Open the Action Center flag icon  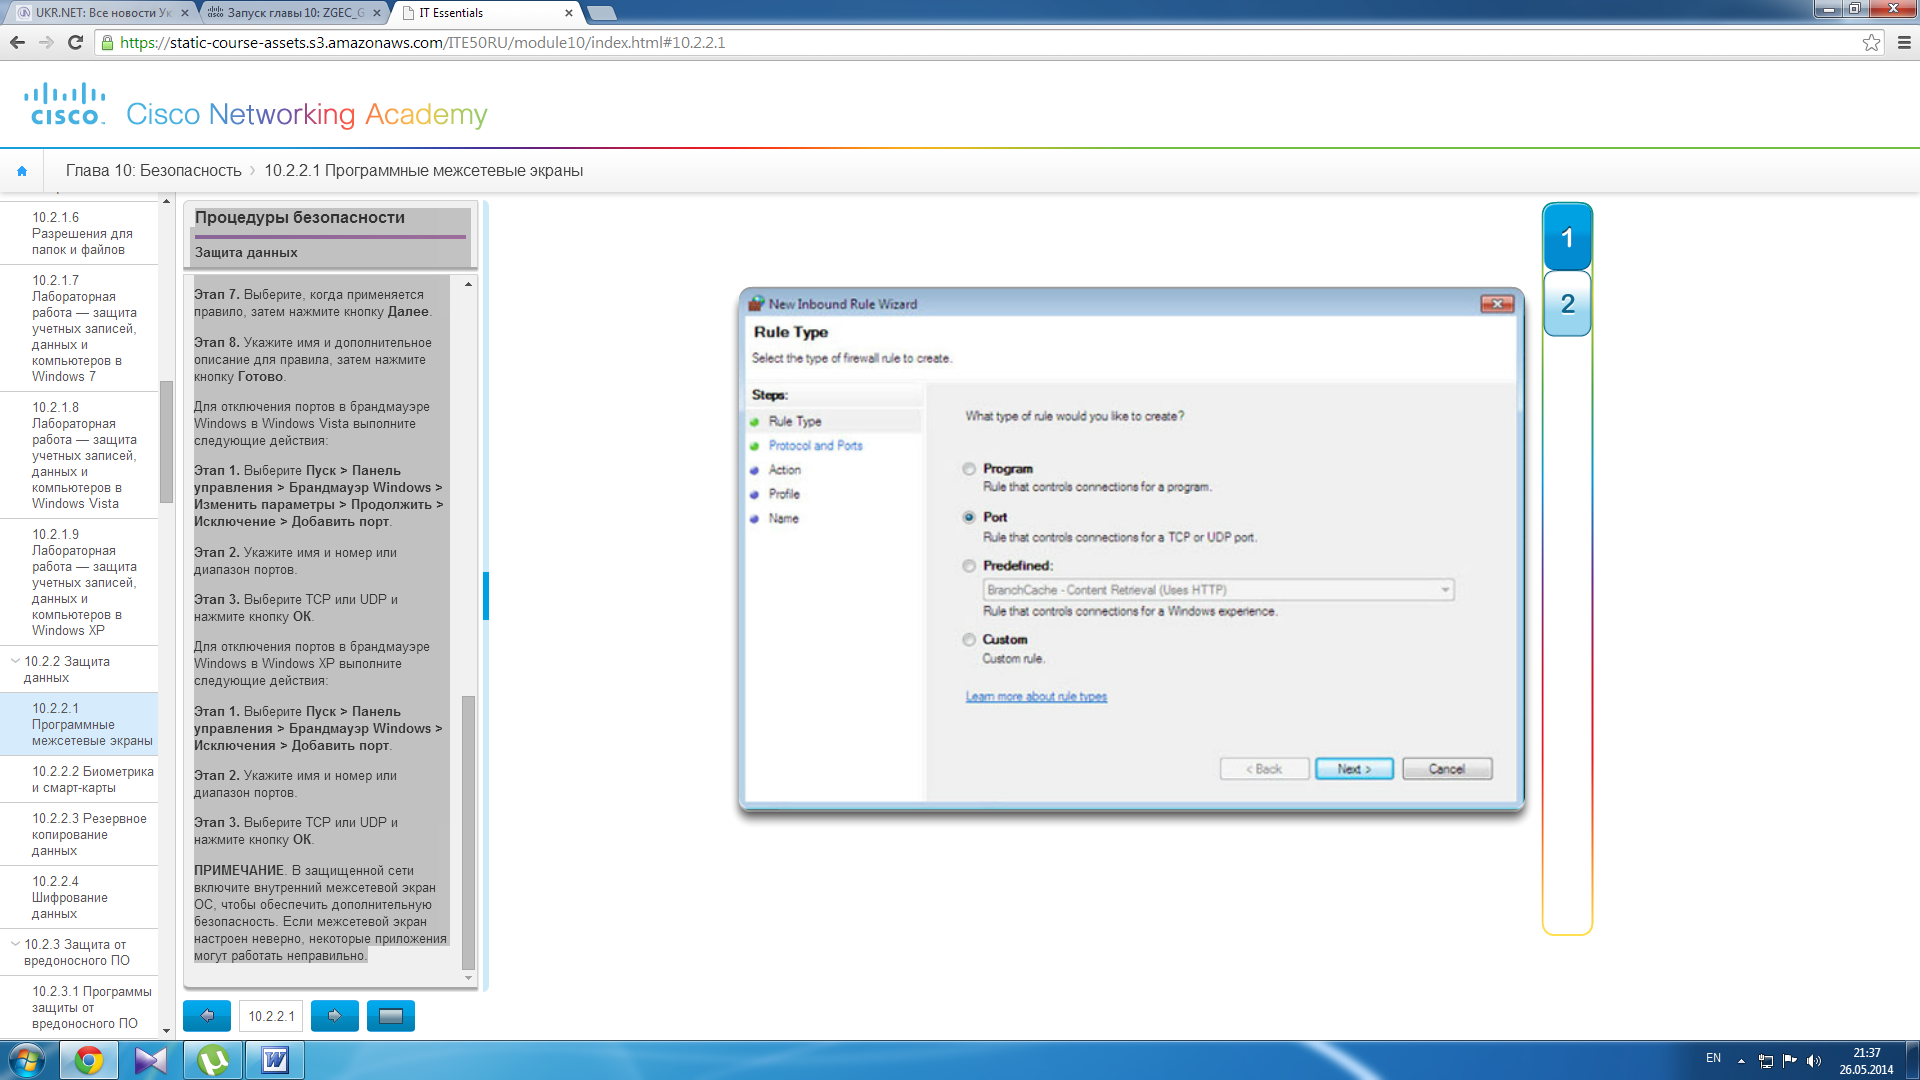coord(1790,1061)
